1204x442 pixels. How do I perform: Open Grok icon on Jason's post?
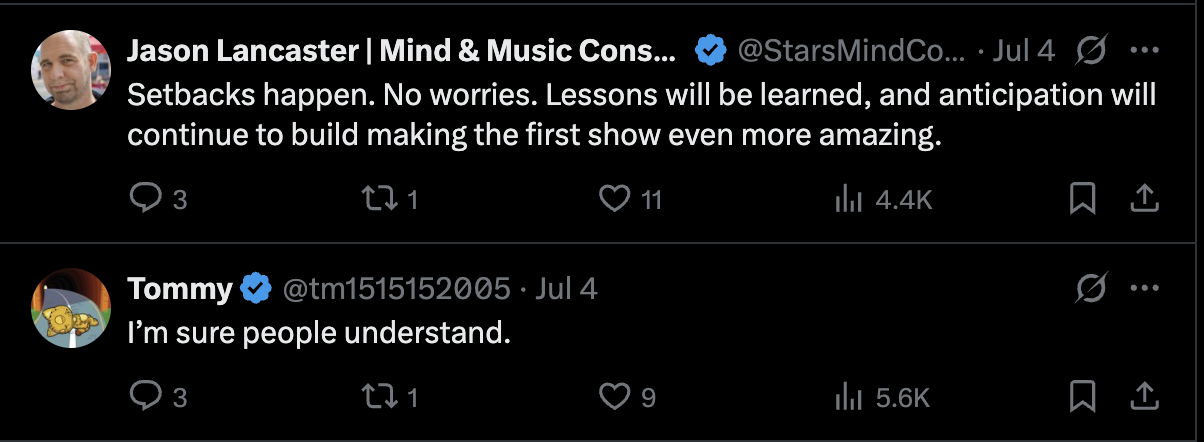[1092, 51]
